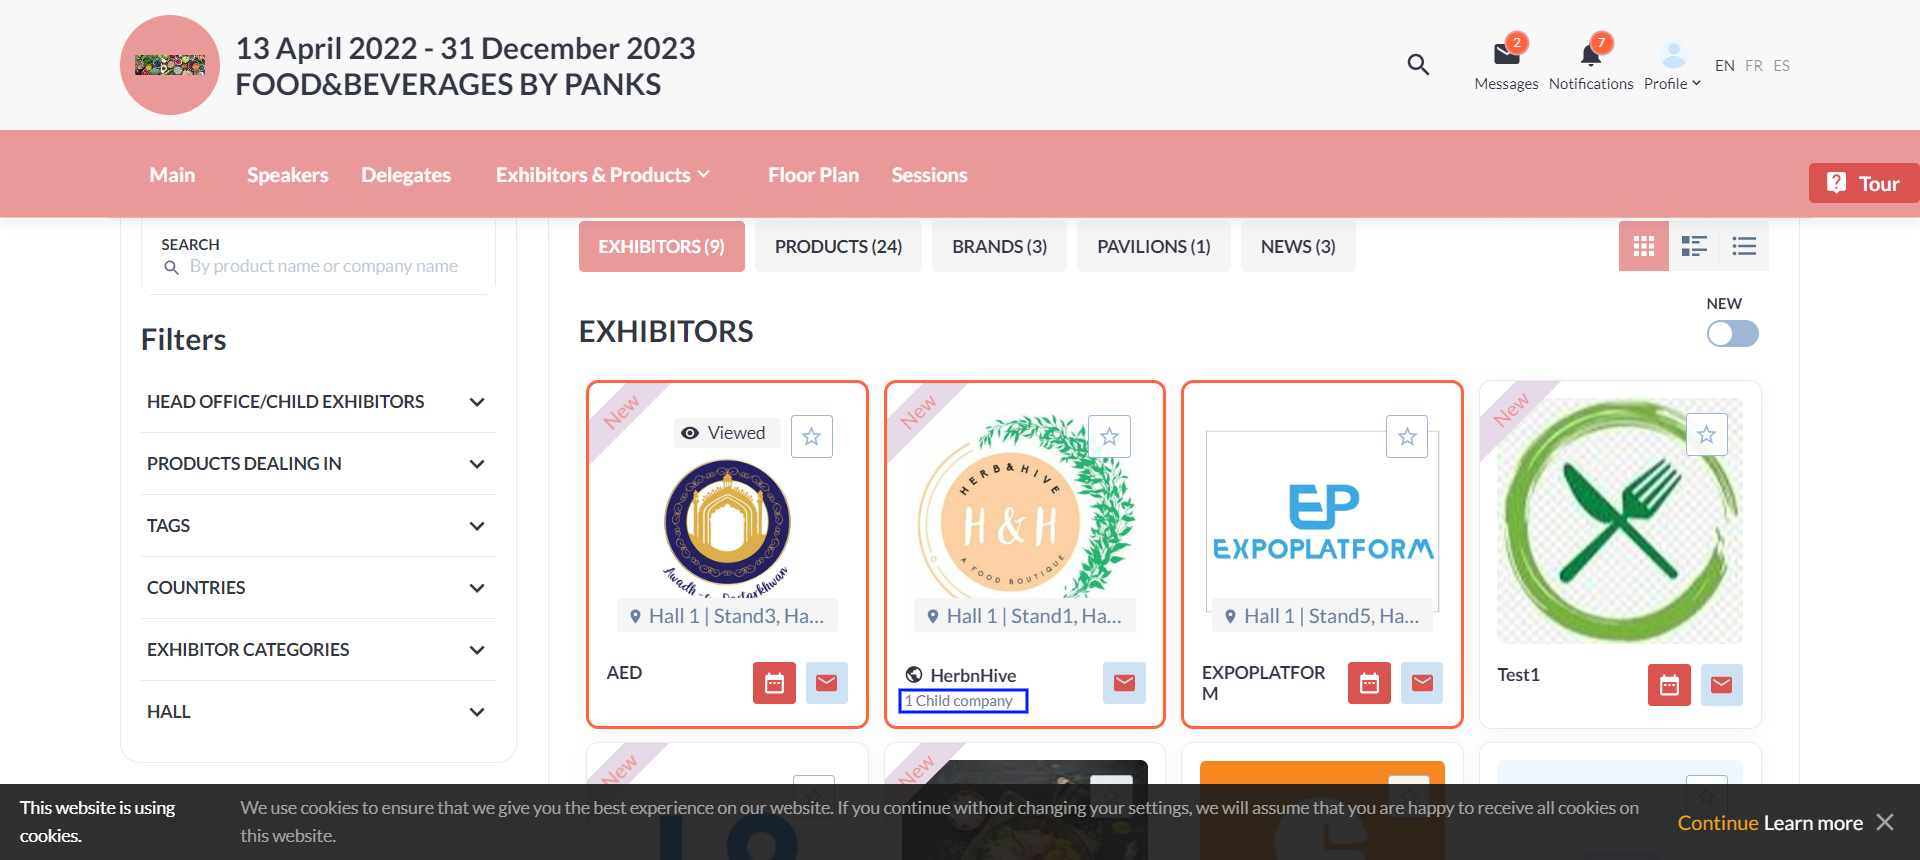Click AED Hall 1 Stand3 location label

[x=727, y=616]
